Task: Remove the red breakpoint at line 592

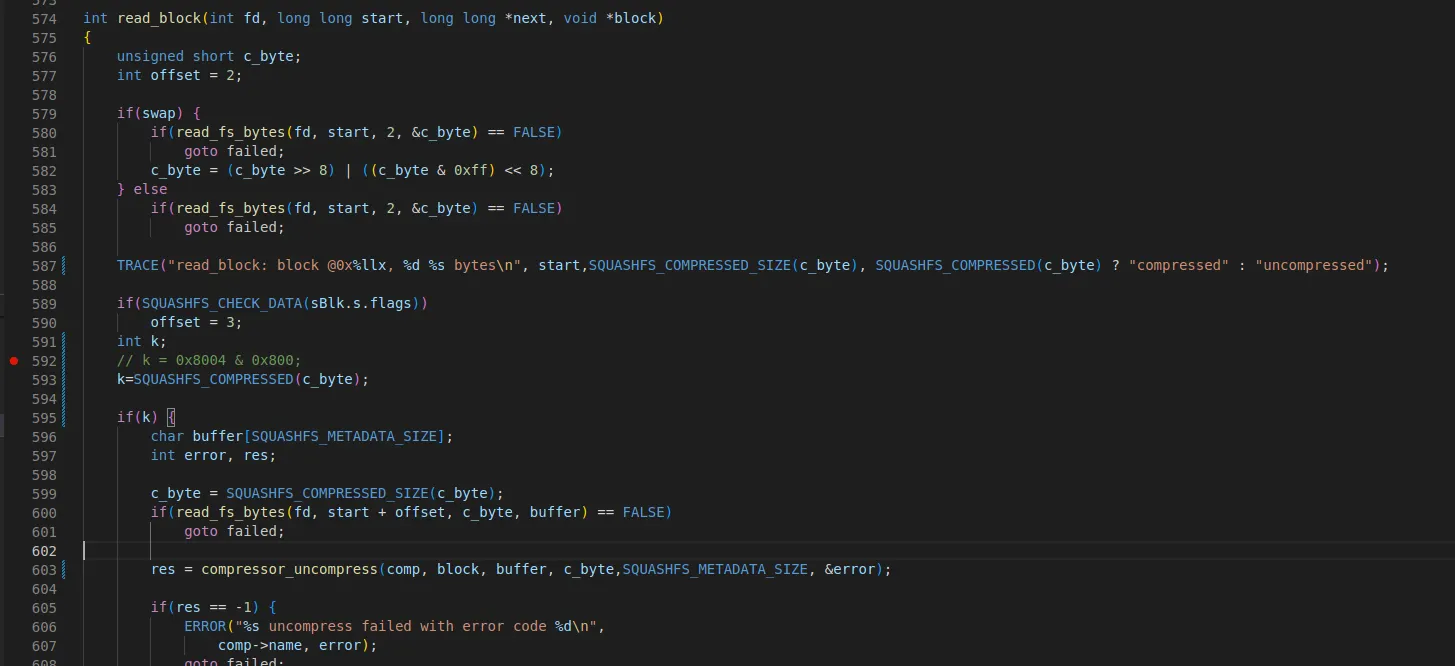Action: coord(14,360)
